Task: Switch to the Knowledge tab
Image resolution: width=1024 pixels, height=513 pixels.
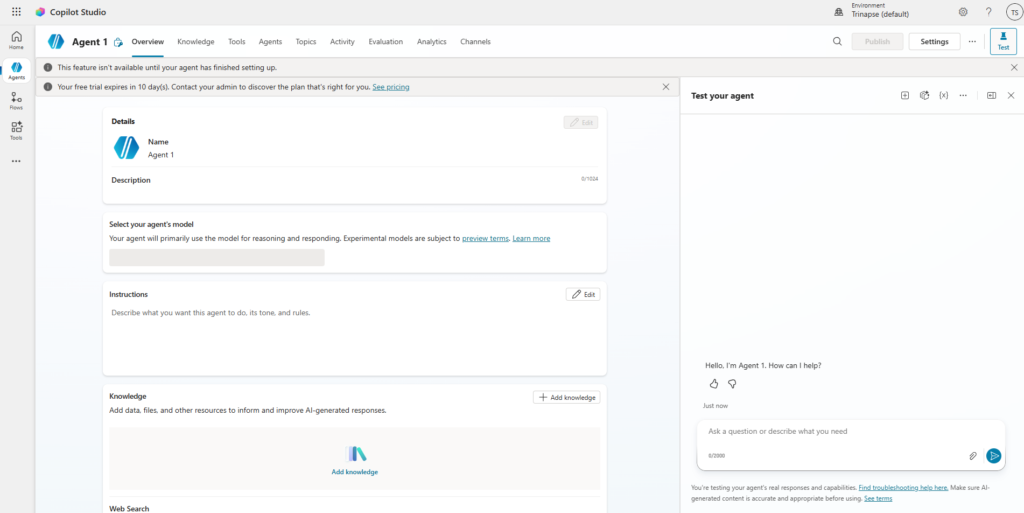Action: [x=196, y=42]
